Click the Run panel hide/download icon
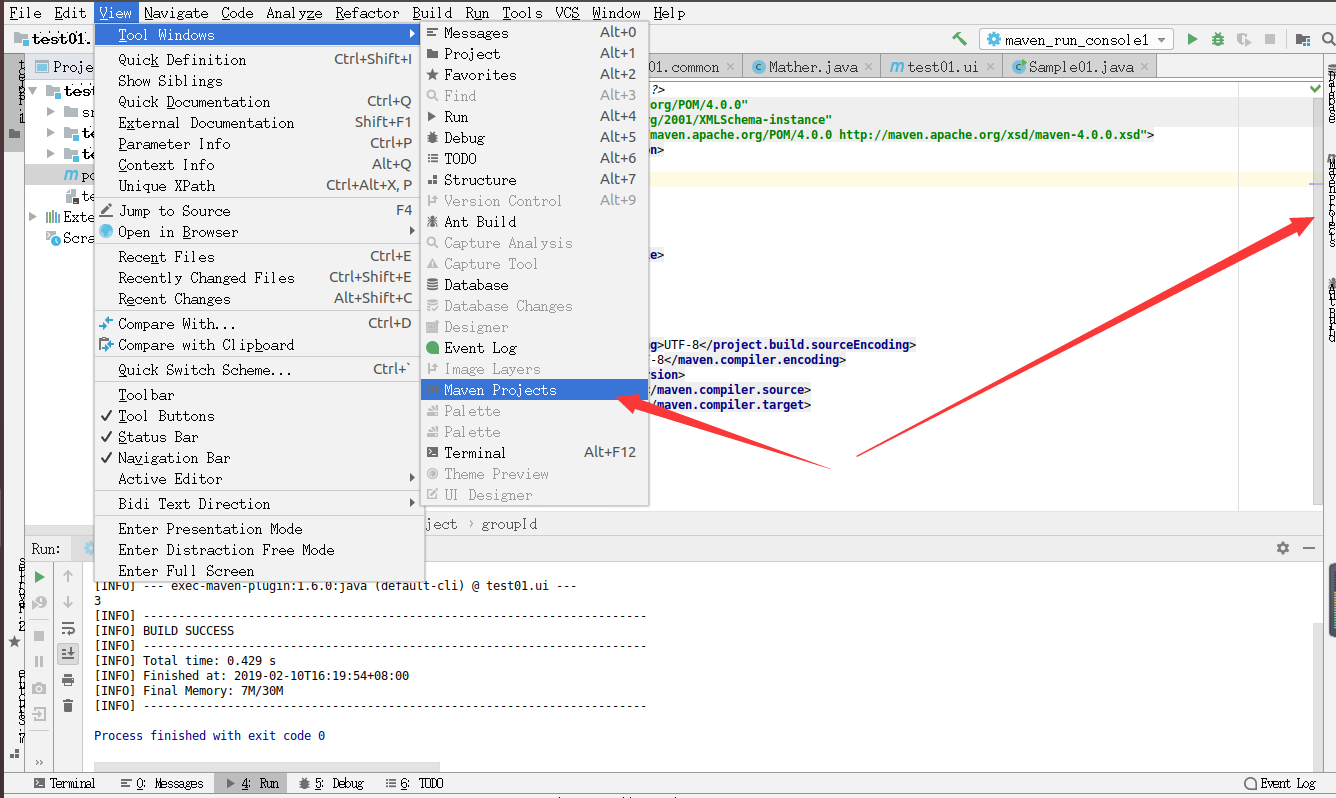The width and height of the screenshot is (1336, 798). [x=1309, y=548]
